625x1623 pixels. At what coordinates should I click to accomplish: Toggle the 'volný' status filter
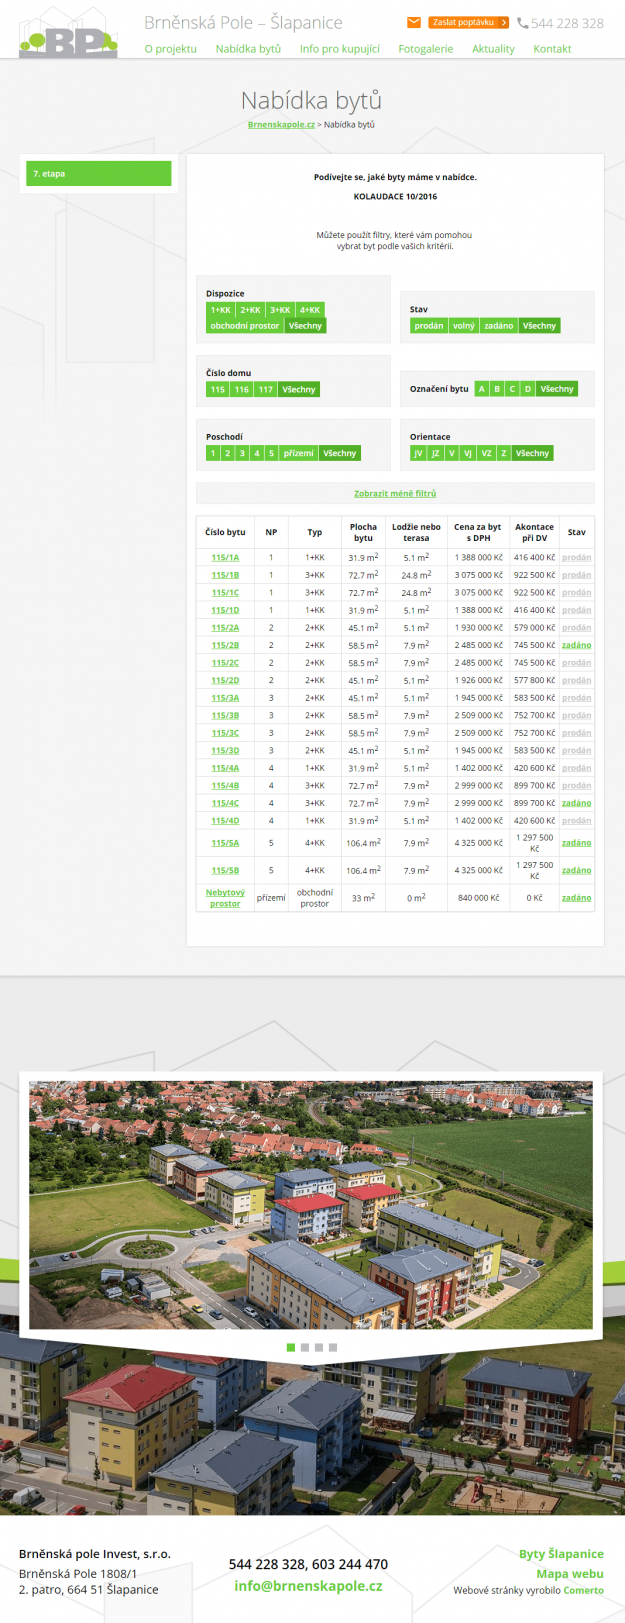tap(463, 326)
